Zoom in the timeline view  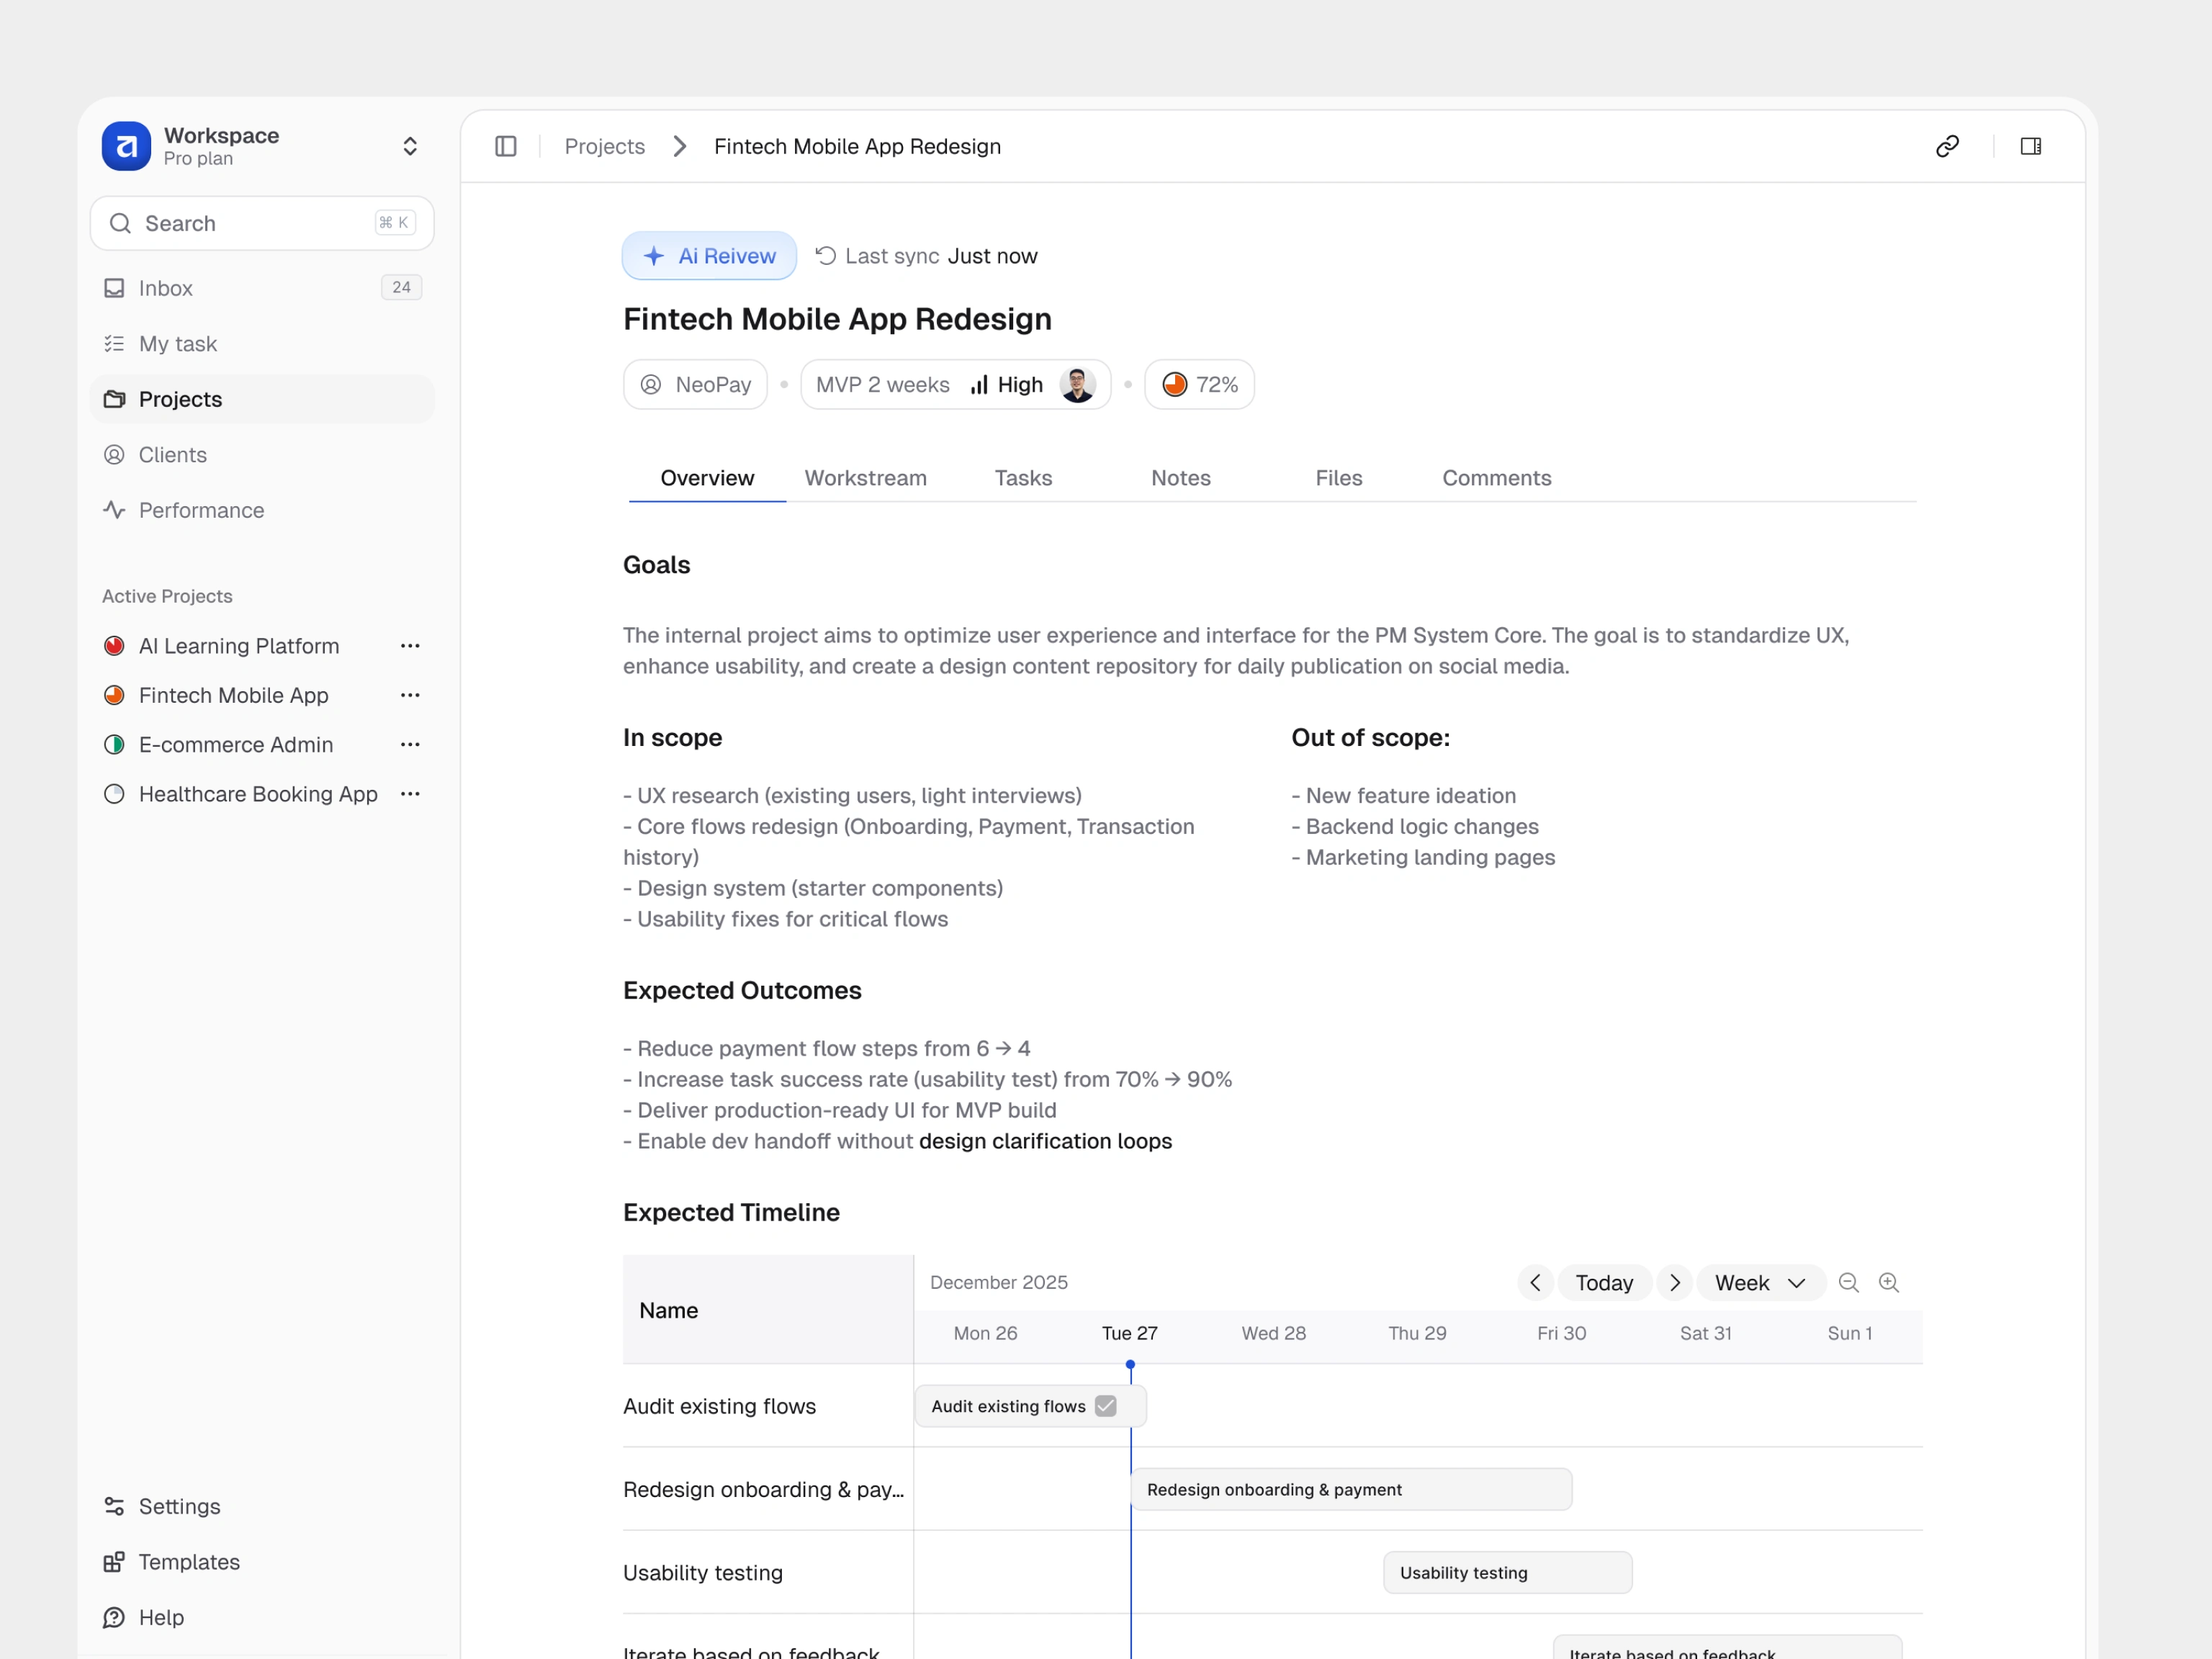[x=1888, y=1283]
